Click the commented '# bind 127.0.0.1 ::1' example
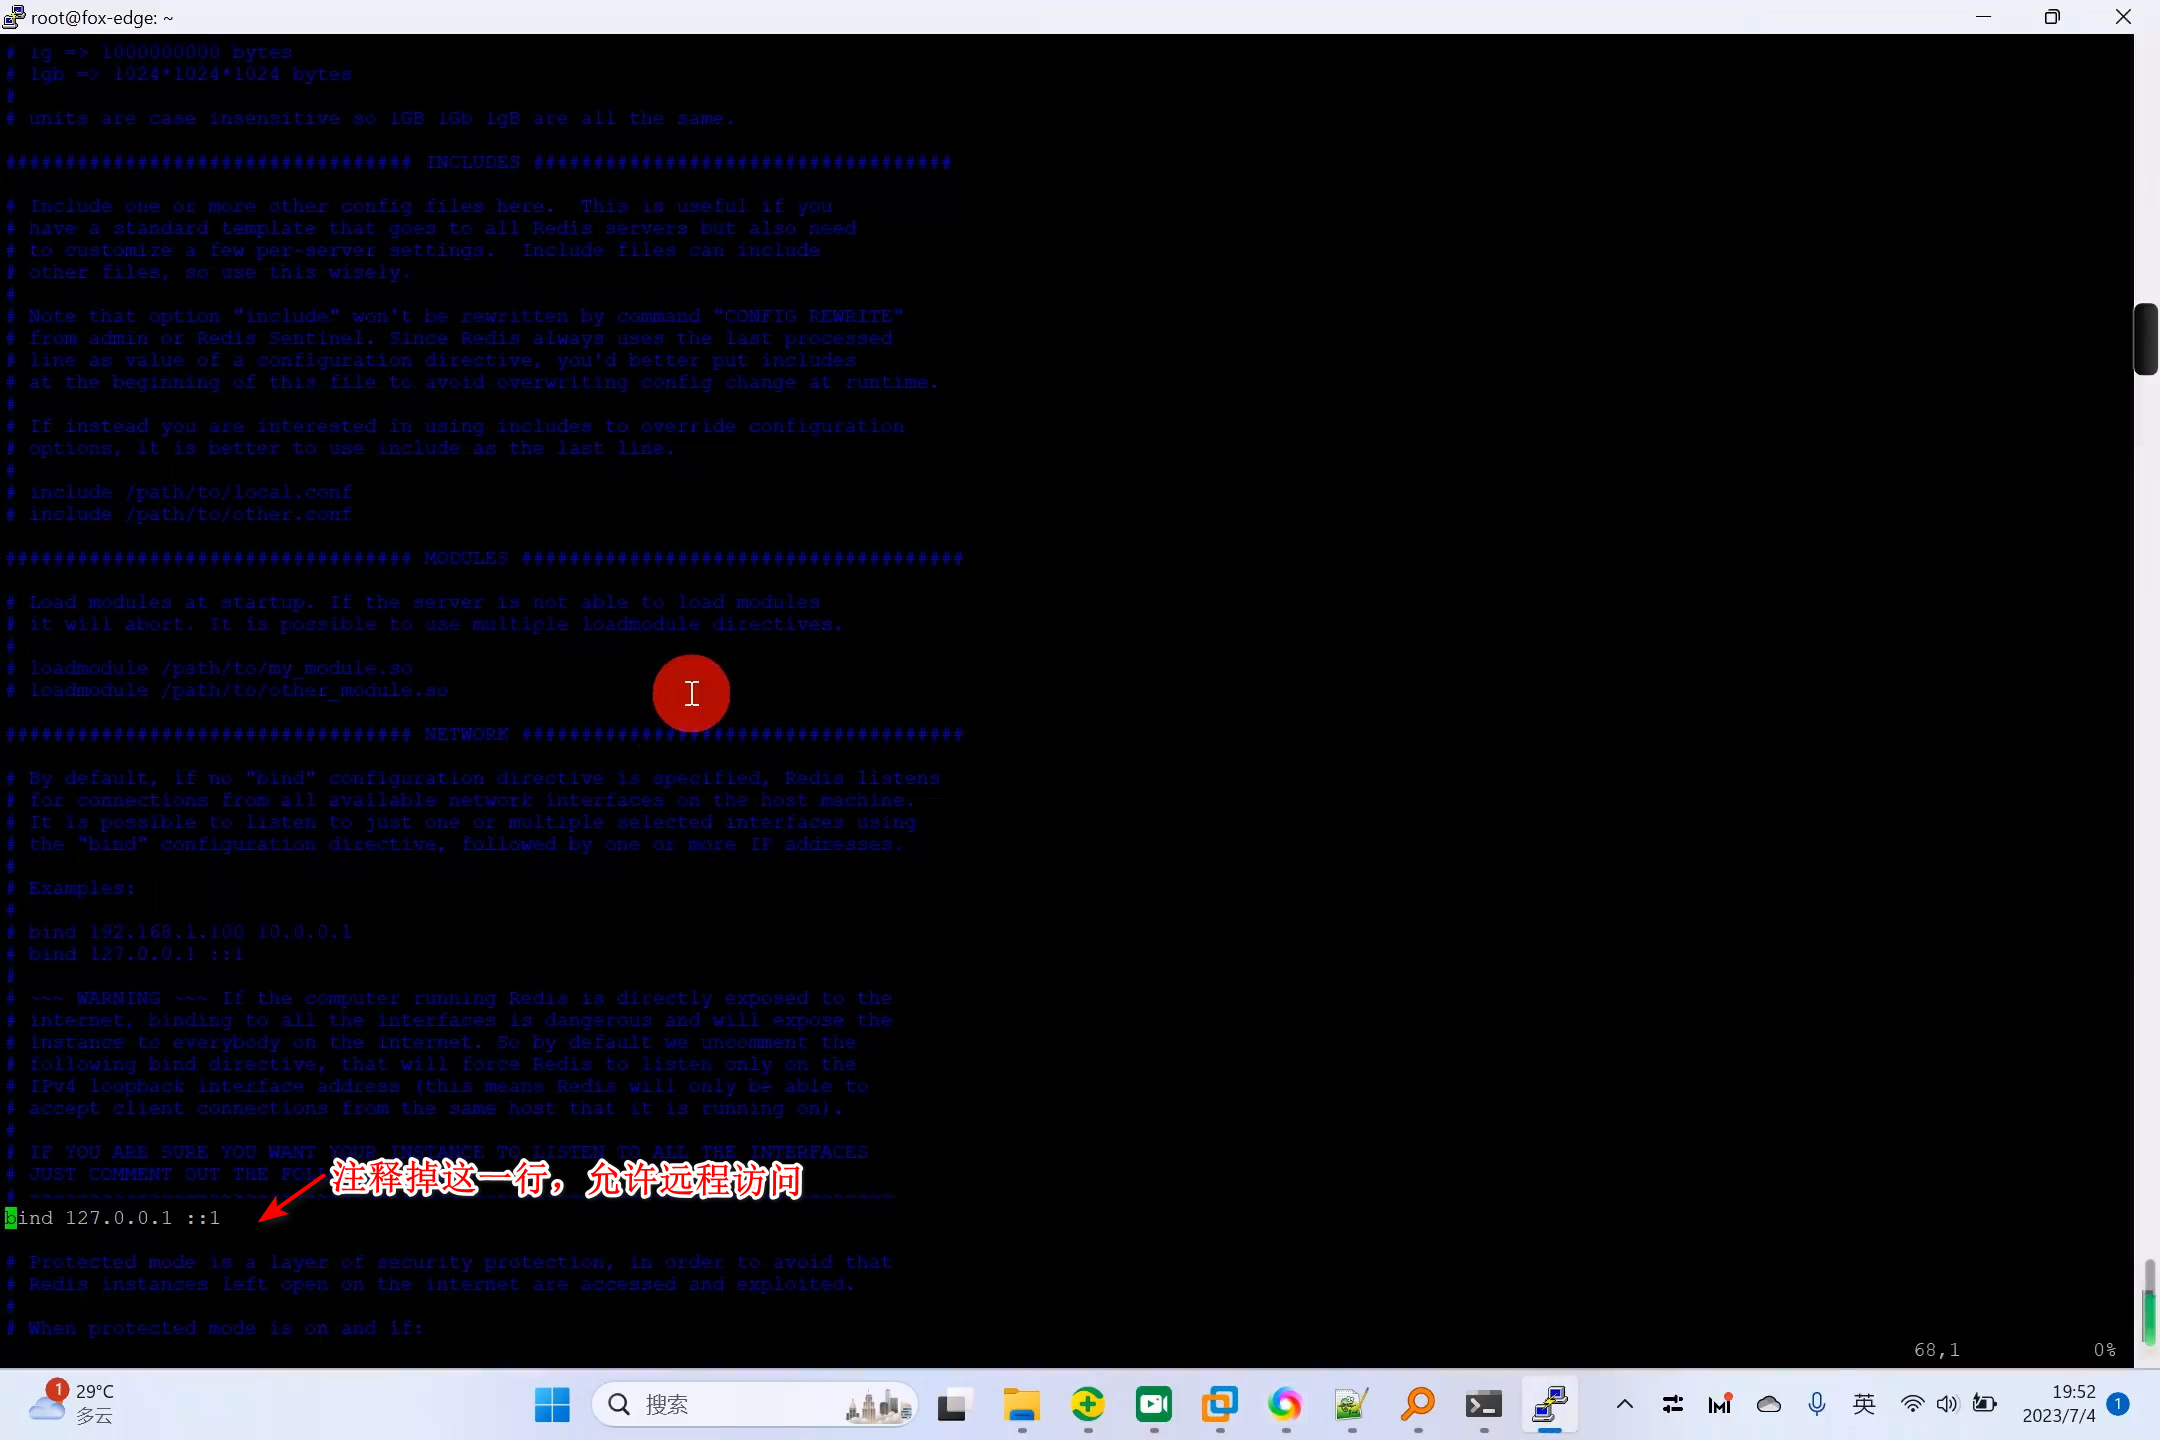This screenshot has width=2160, height=1440. [125, 954]
